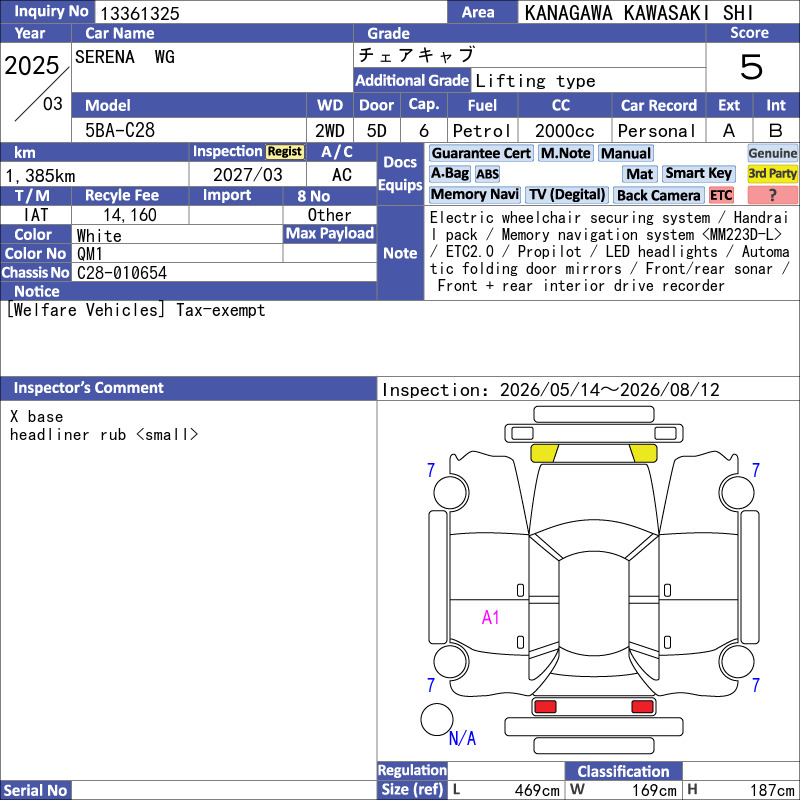Image resolution: width=800 pixels, height=800 pixels.
Task: Select the 2WD drive value
Action: [x=330, y=131]
